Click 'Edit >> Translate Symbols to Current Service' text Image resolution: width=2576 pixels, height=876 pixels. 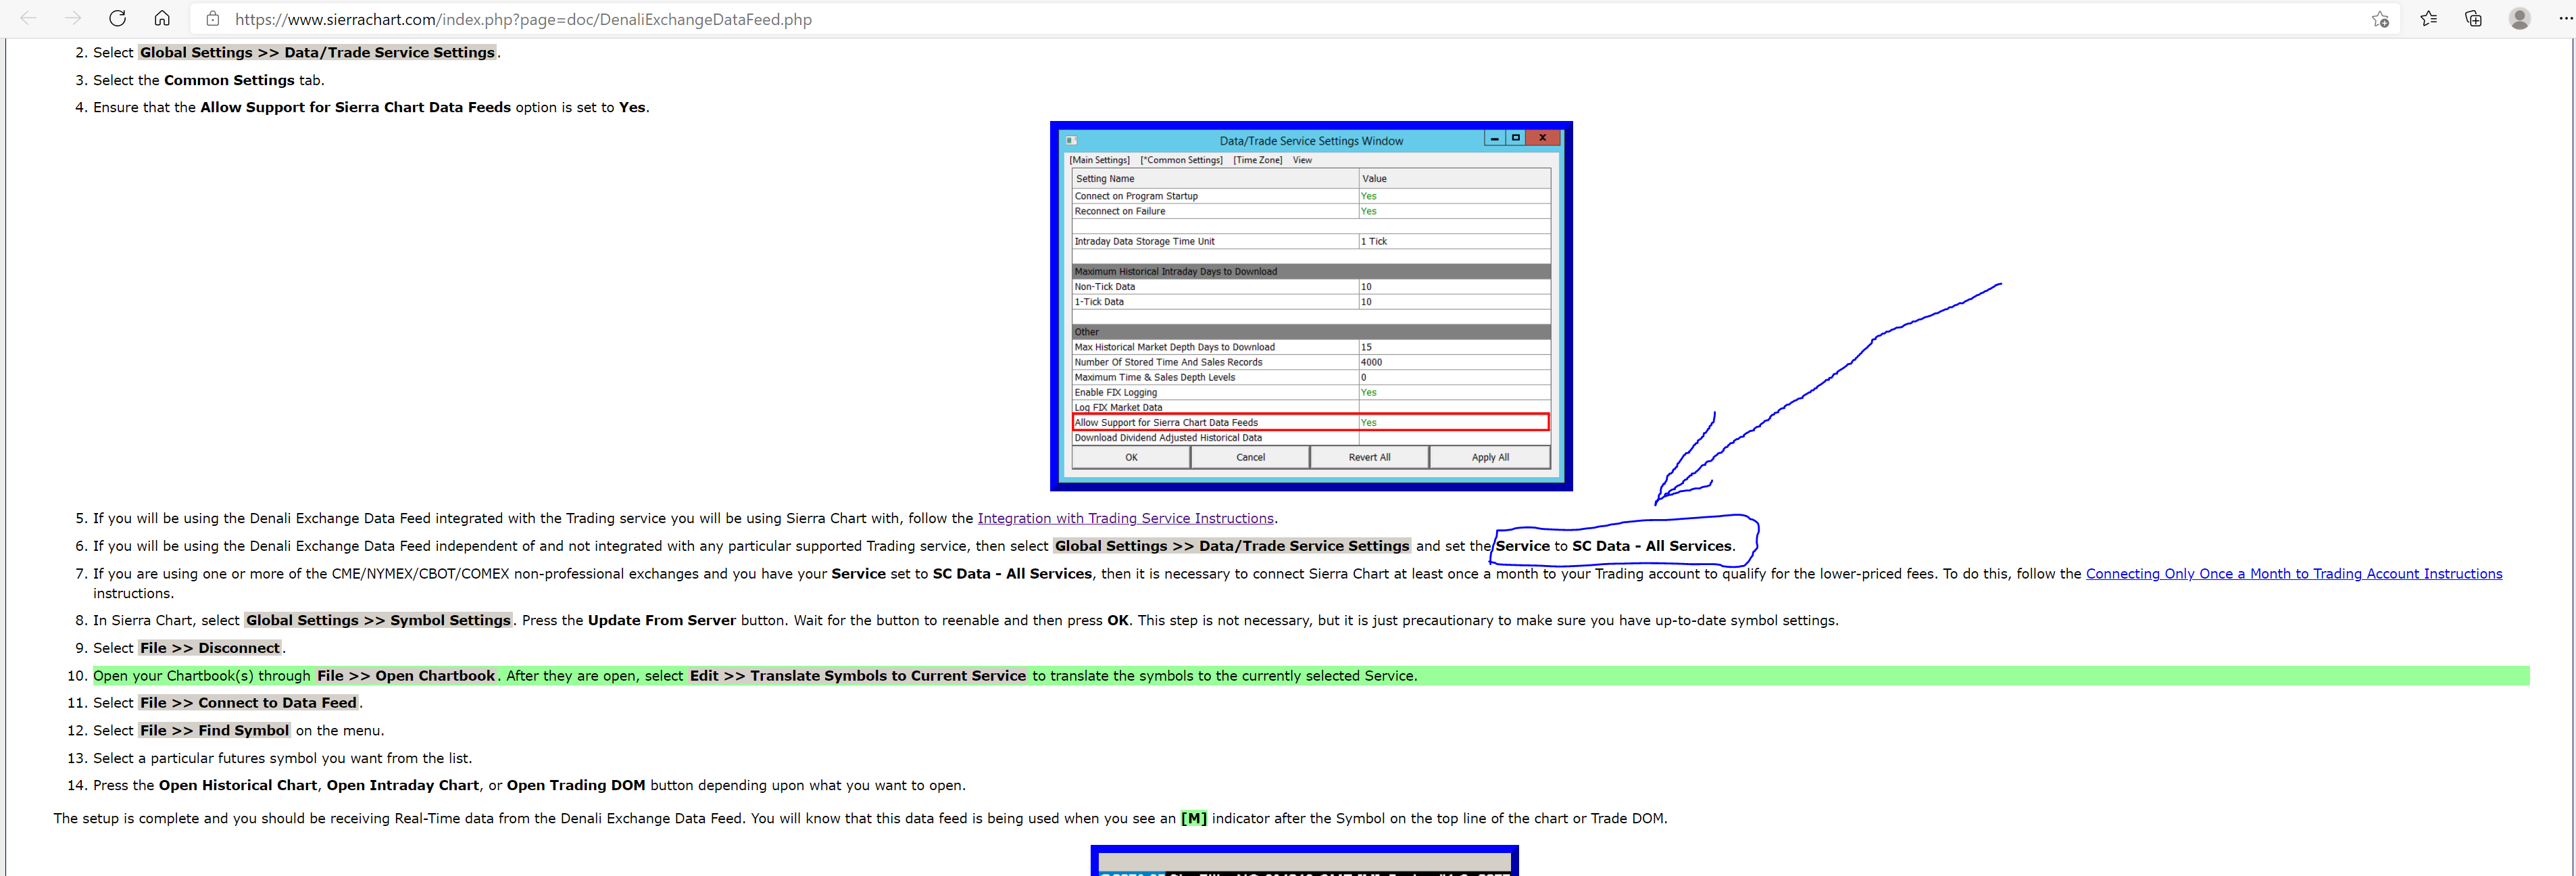(x=858, y=676)
